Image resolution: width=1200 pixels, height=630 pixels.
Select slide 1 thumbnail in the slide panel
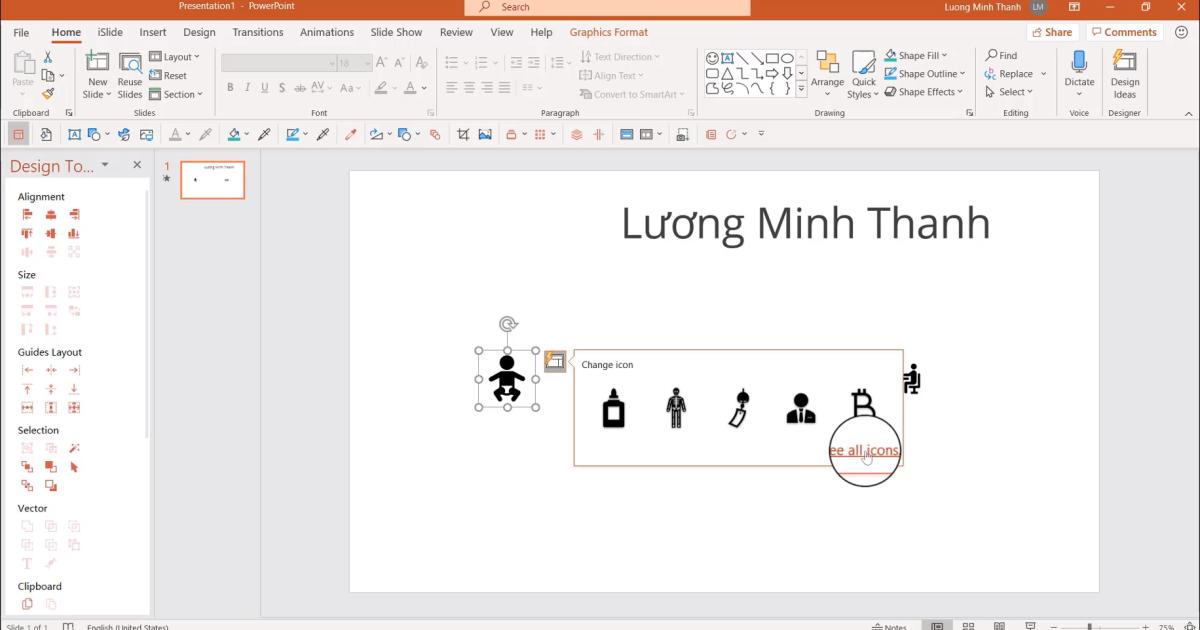212,179
